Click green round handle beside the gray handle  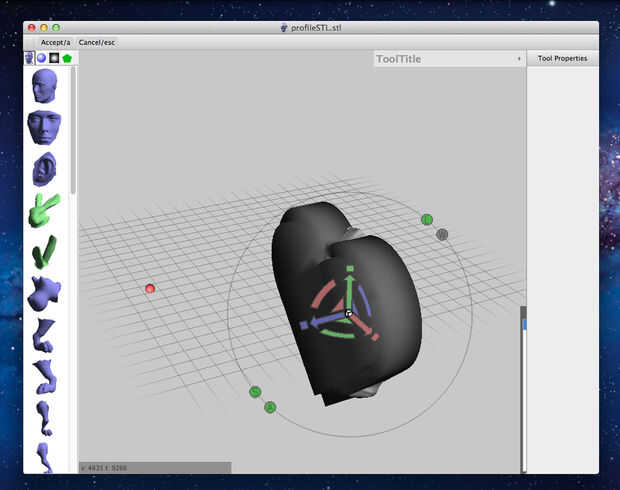coord(427,219)
